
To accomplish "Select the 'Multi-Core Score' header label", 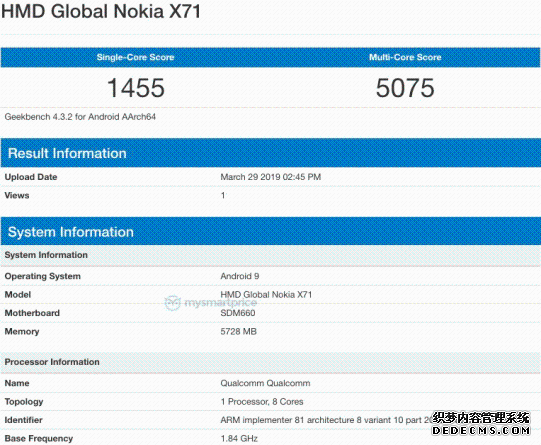I will tap(405, 57).
